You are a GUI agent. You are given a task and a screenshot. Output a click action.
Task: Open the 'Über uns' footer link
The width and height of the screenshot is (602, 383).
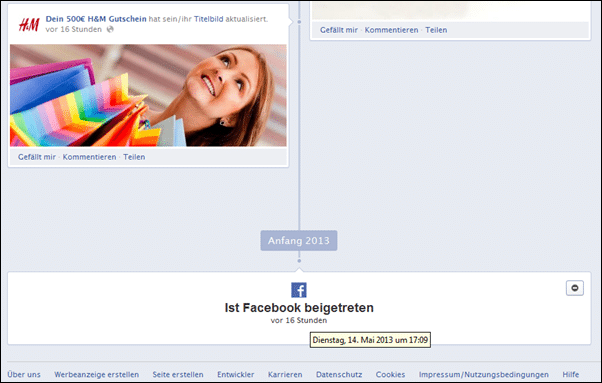point(24,375)
